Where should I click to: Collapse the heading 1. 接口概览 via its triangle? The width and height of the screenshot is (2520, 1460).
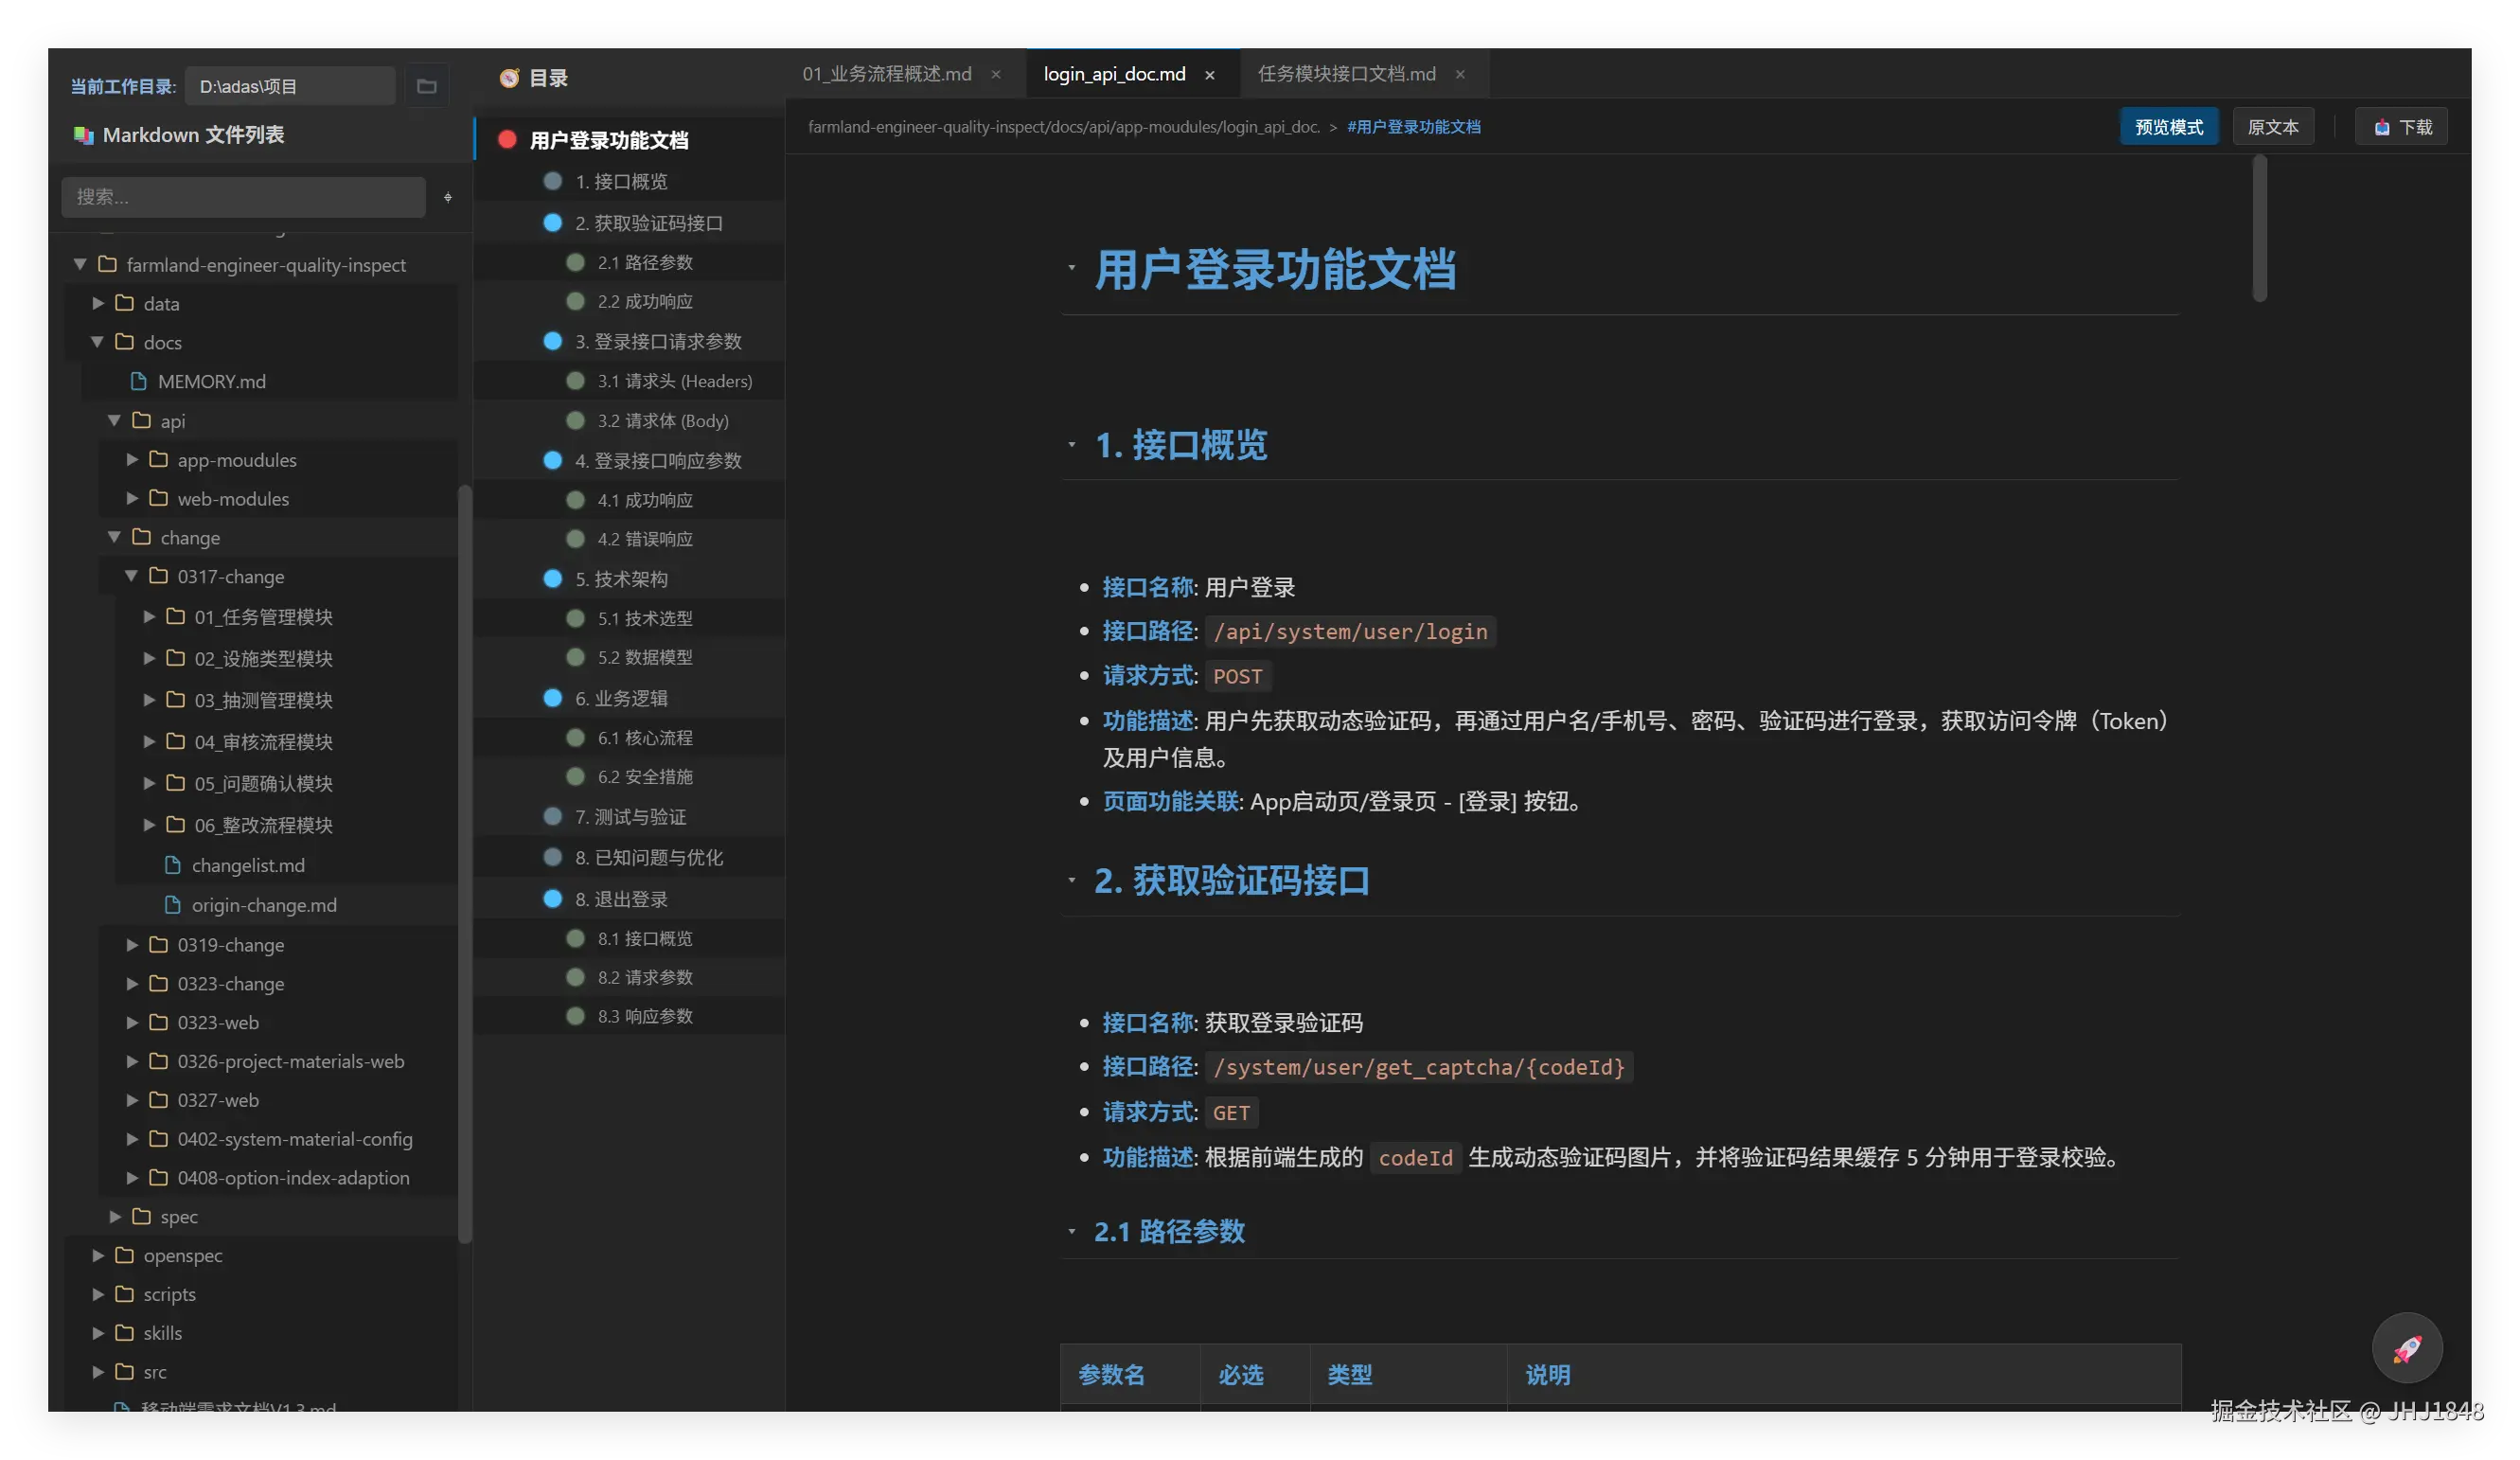tap(1072, 446)
